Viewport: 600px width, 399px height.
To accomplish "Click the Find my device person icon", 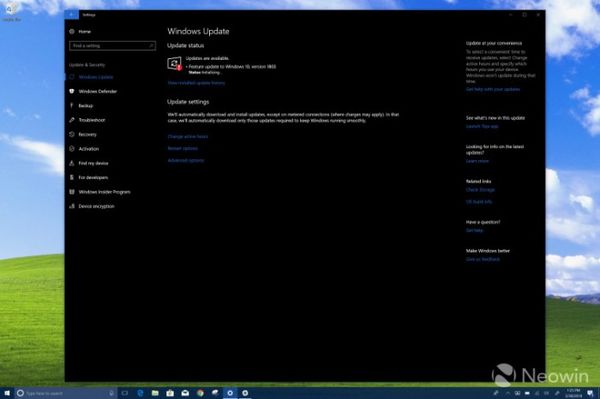I will click(72, 163).
